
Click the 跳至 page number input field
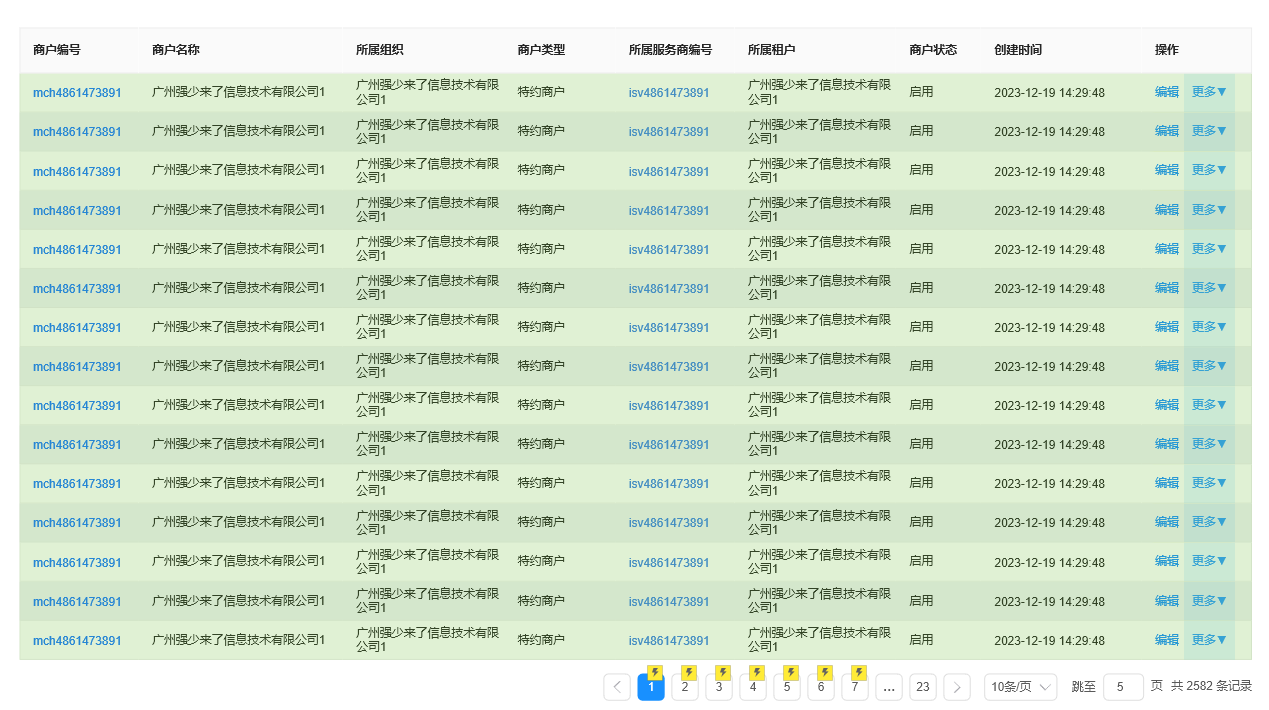[x=1123, y=687]
